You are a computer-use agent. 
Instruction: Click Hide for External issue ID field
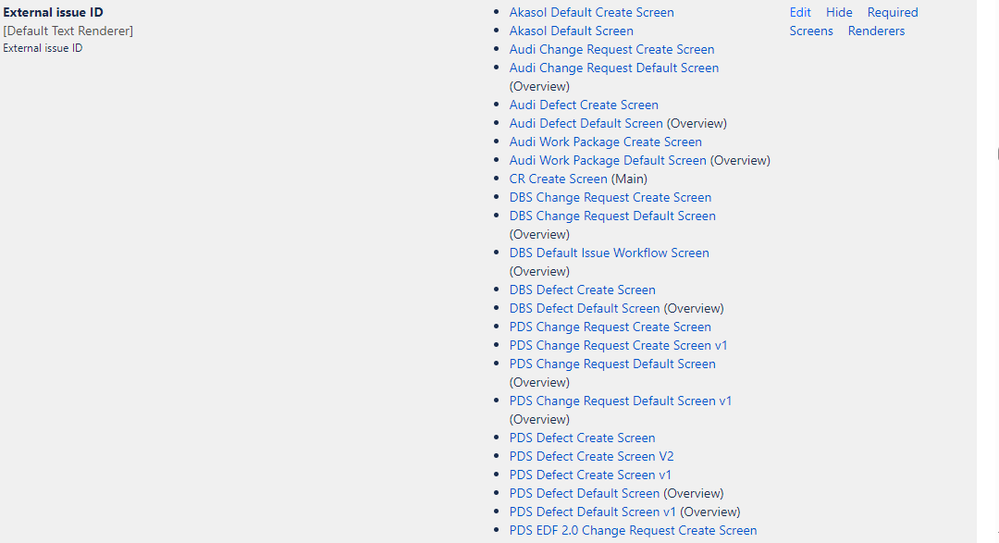click(839, 12)
